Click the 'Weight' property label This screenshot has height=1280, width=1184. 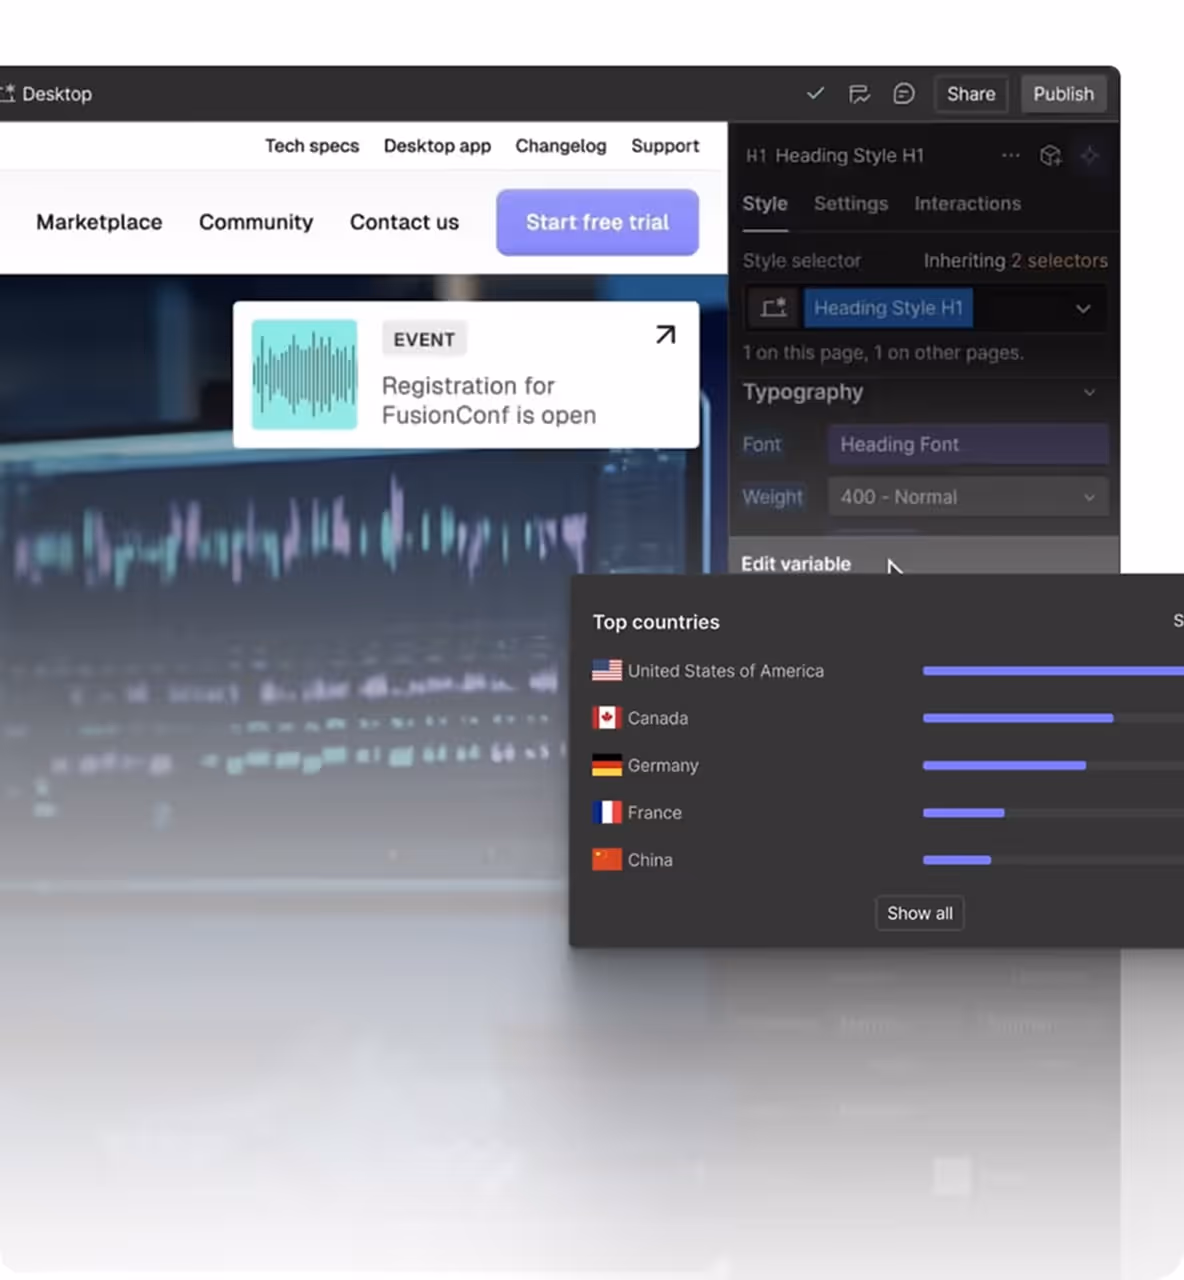[772, 497]
